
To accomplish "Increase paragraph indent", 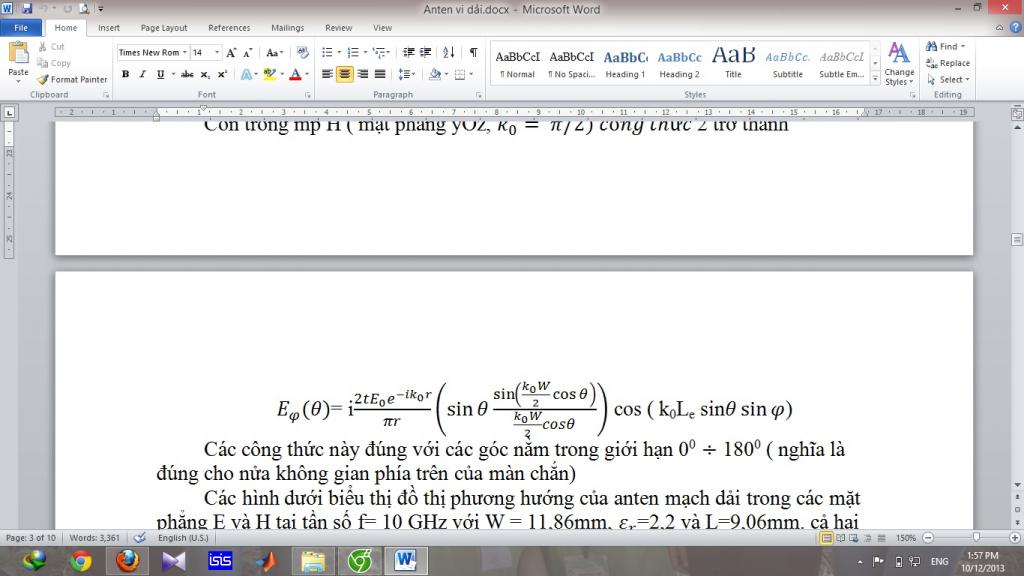I will [426, 52].
